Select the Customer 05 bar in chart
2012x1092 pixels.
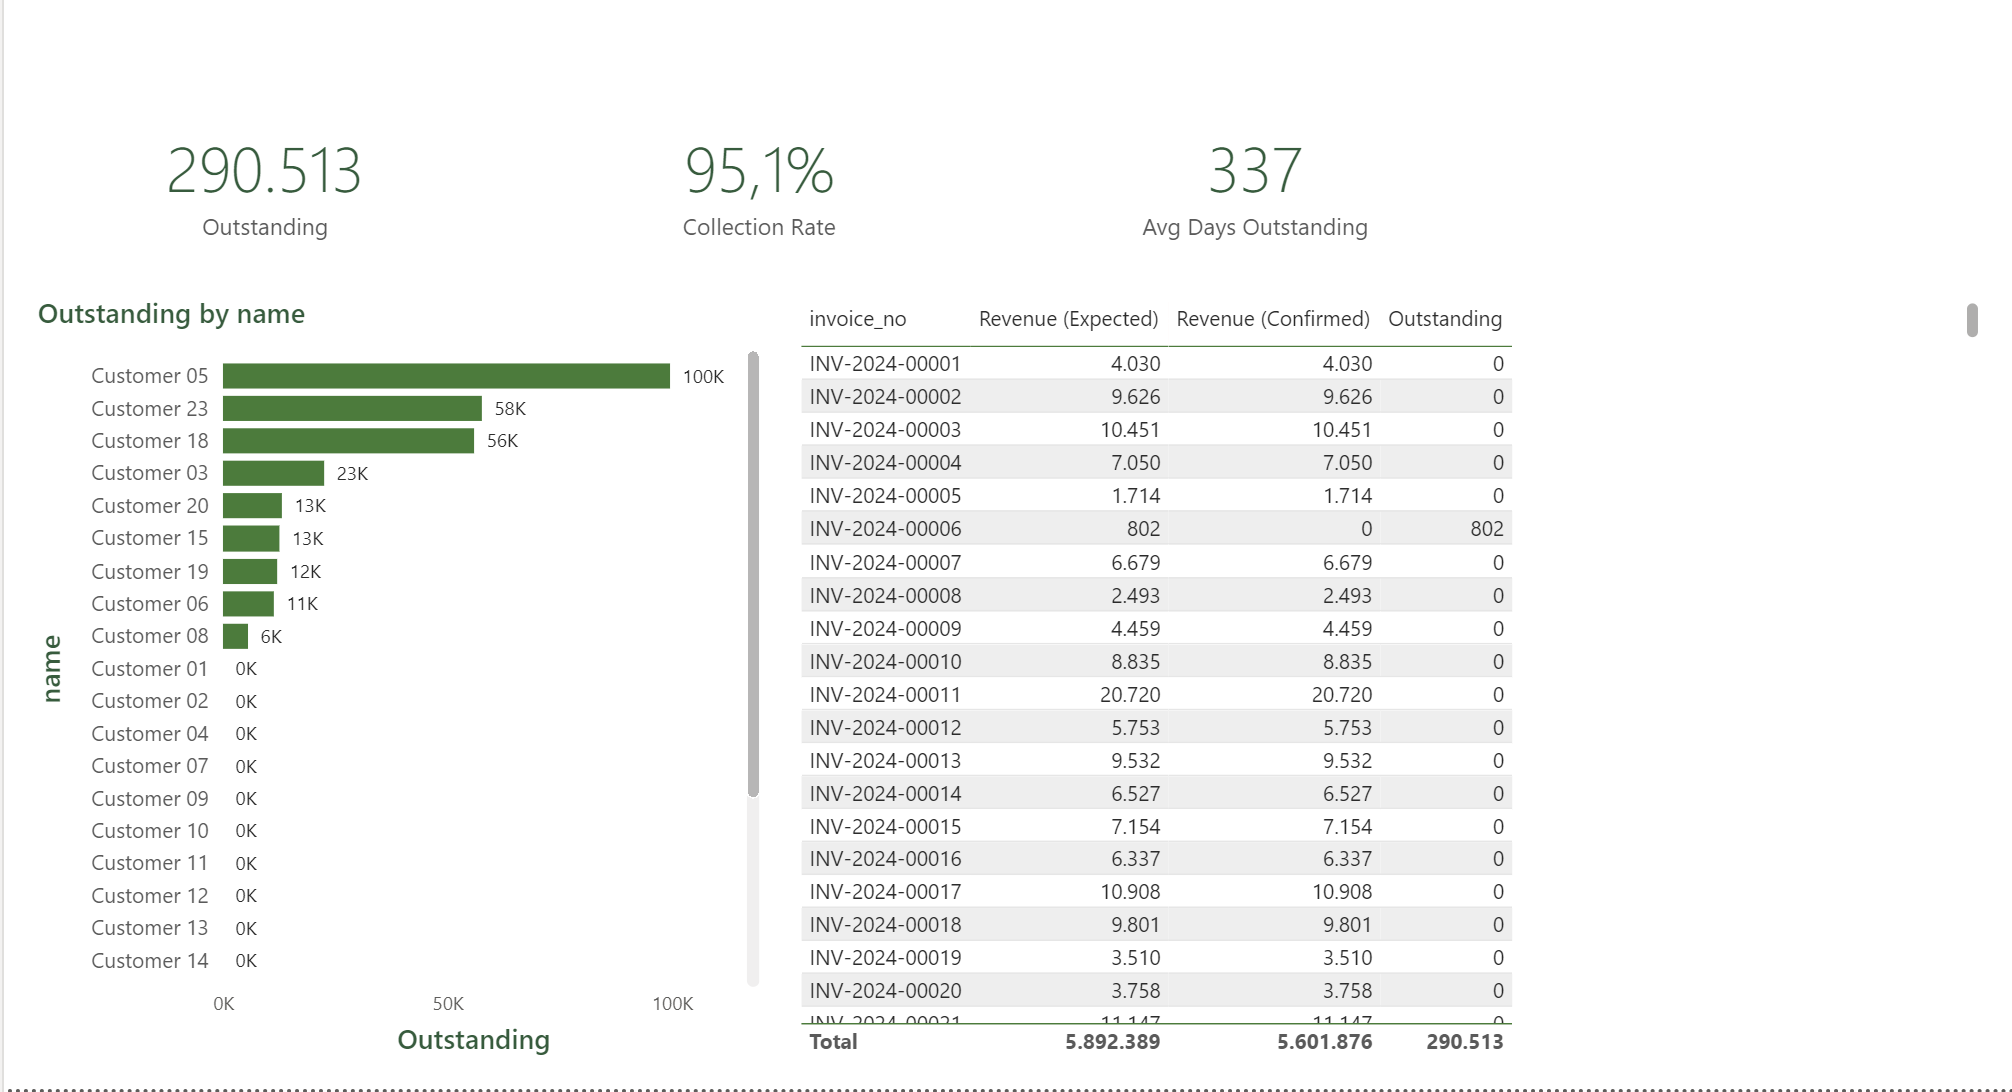pos(446,376)
